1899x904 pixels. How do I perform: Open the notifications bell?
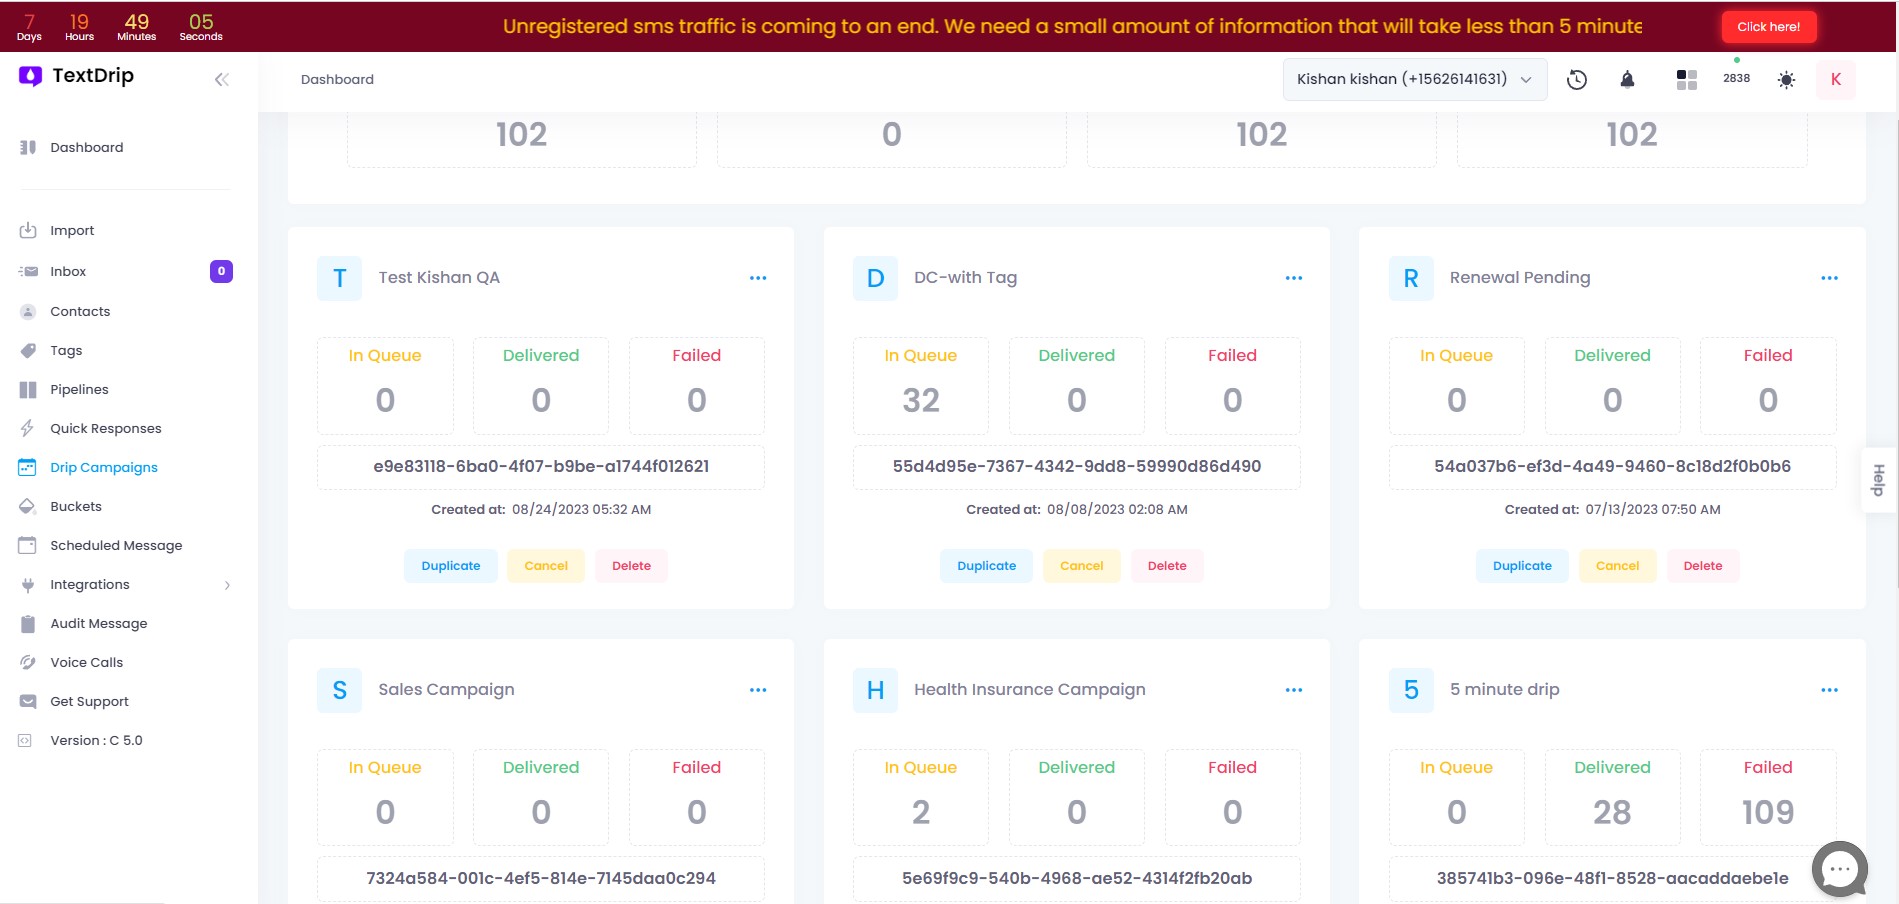(1627, 80)
